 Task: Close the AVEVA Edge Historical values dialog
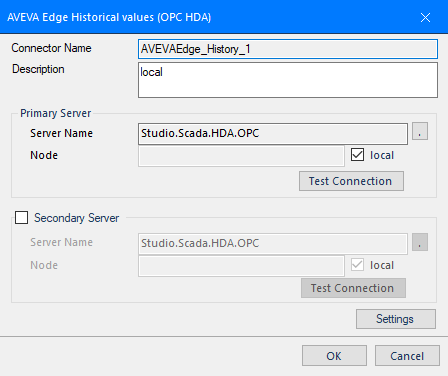(x=425, y=17)
